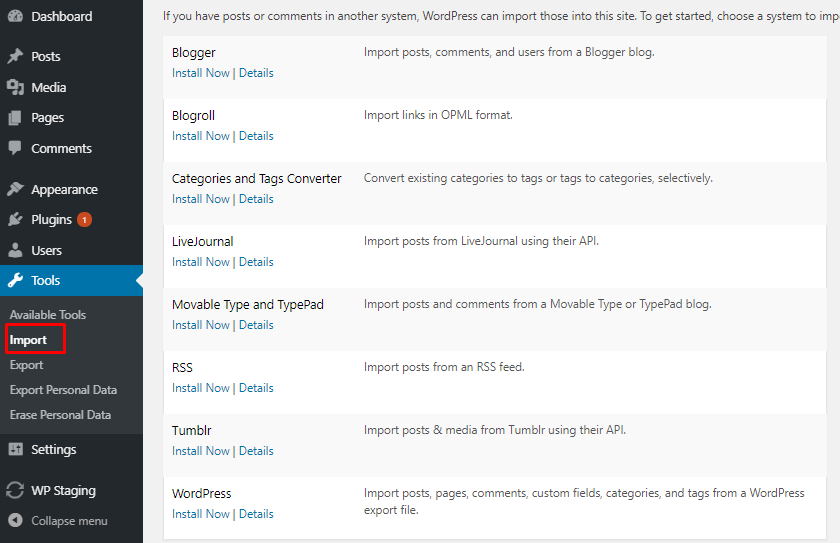This screenshot has height=543, width=840.
Task: Click the Pages document icon
Action: click(16, 117)
